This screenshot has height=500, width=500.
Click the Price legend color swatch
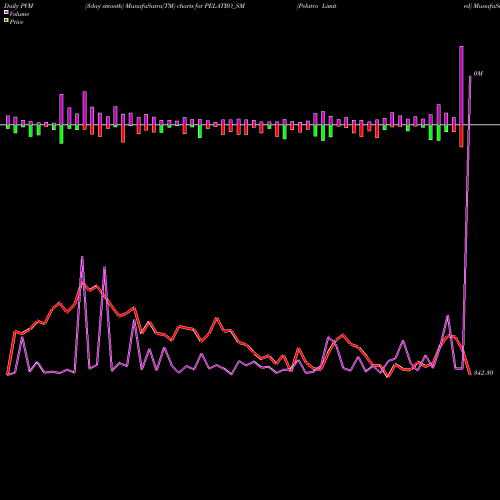click(x=6, y=21)
